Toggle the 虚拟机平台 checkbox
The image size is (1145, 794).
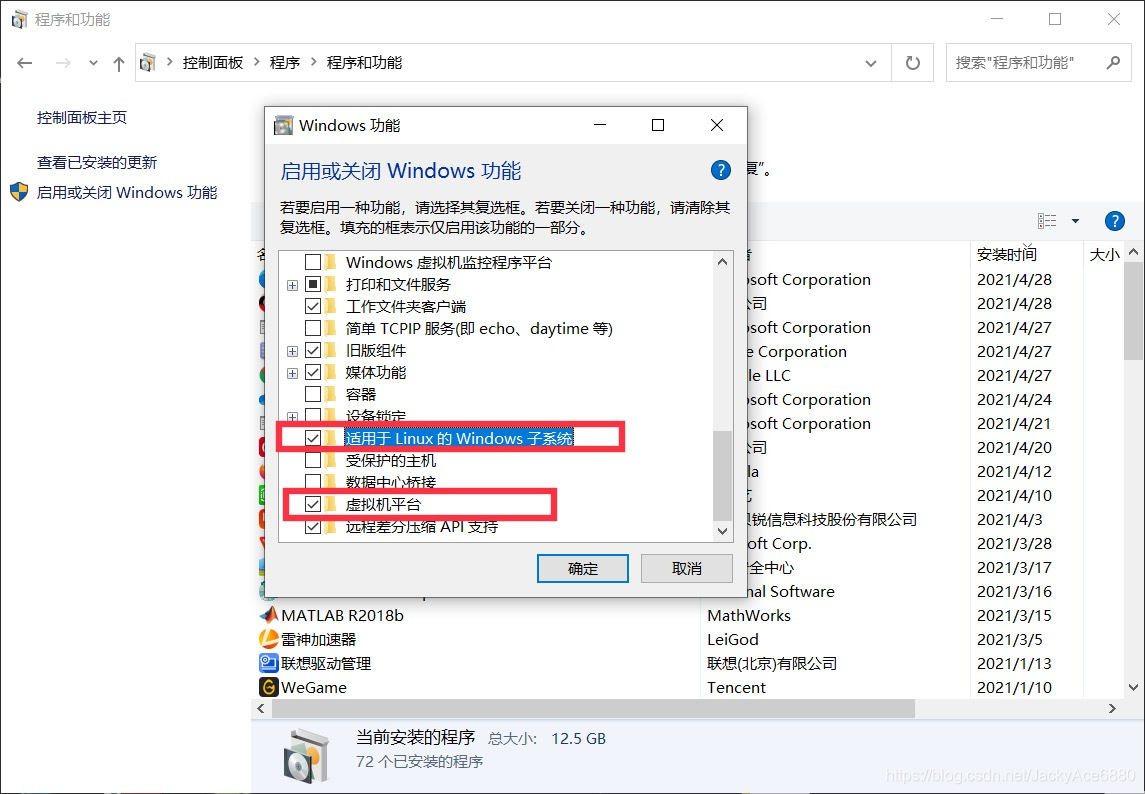click(x=313, y=504)
